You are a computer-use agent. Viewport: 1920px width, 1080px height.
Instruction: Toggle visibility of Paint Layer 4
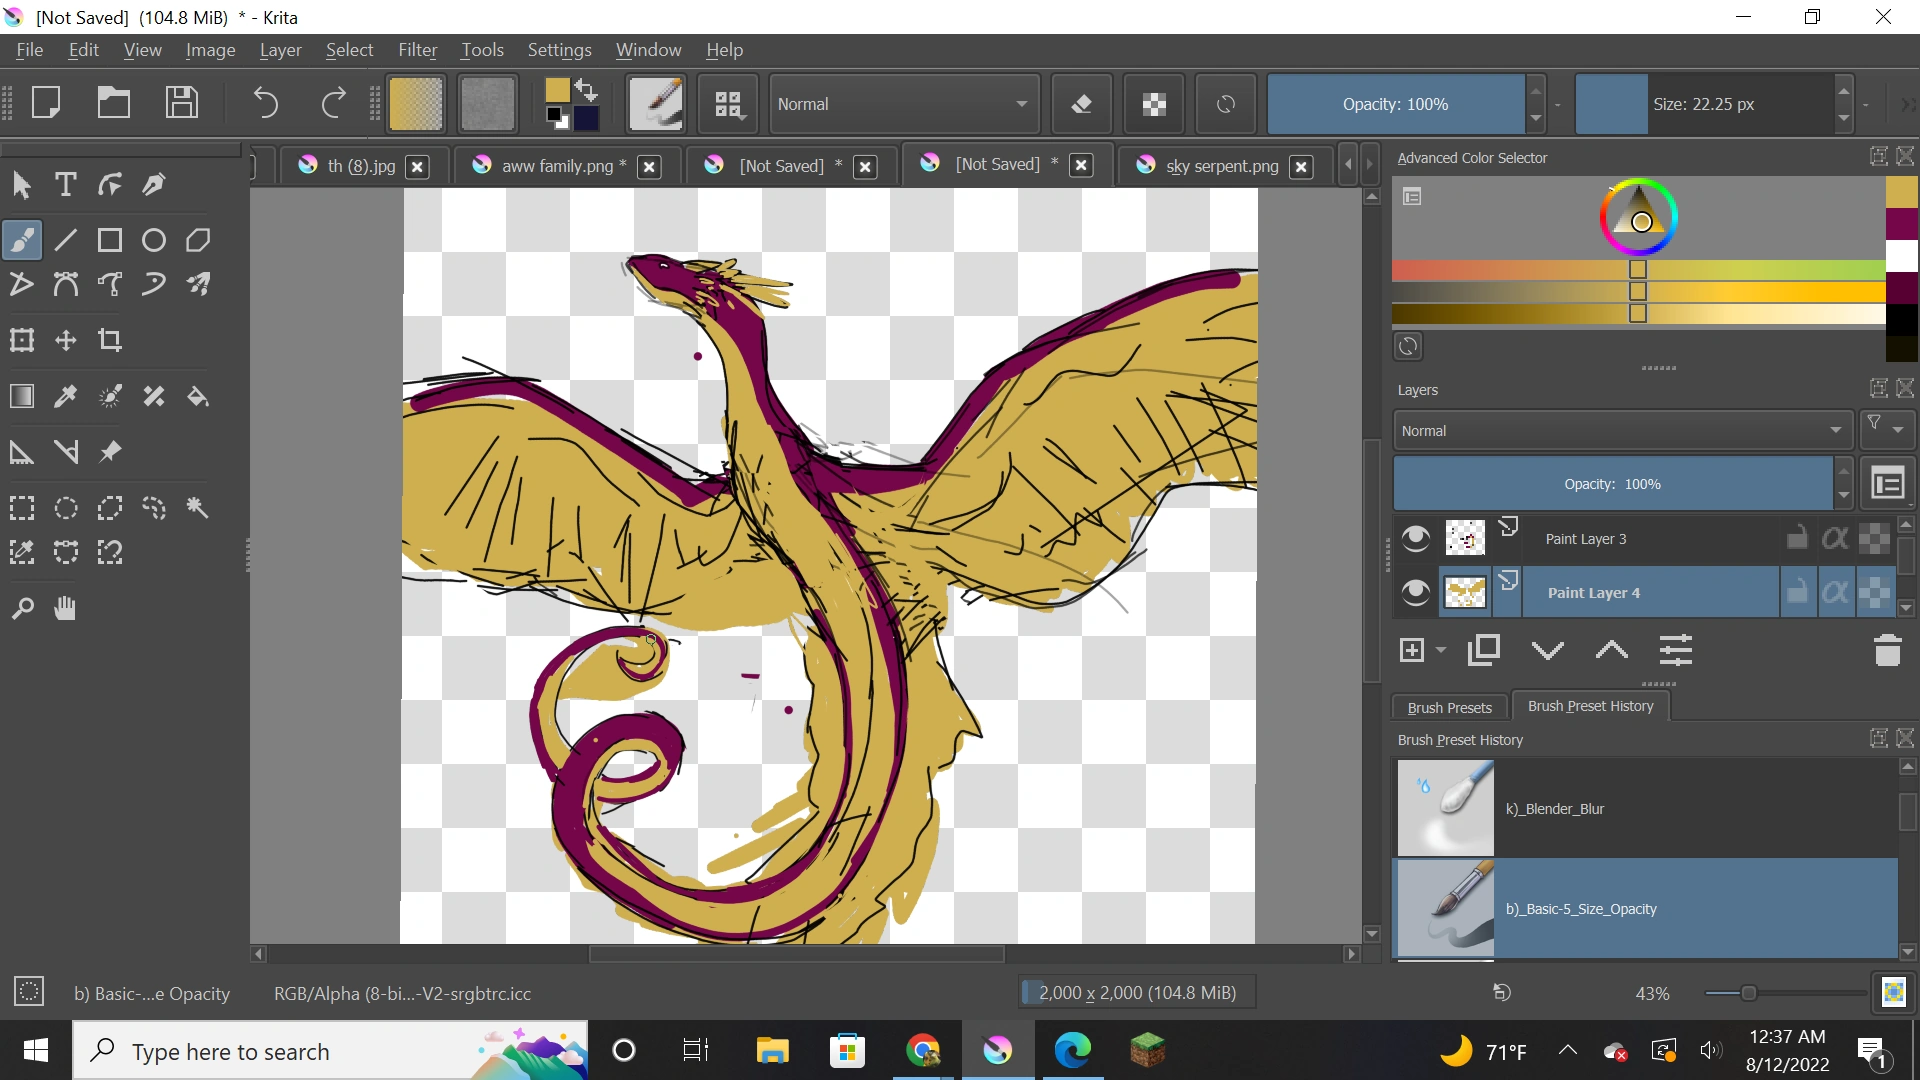tap(1415, 591)
